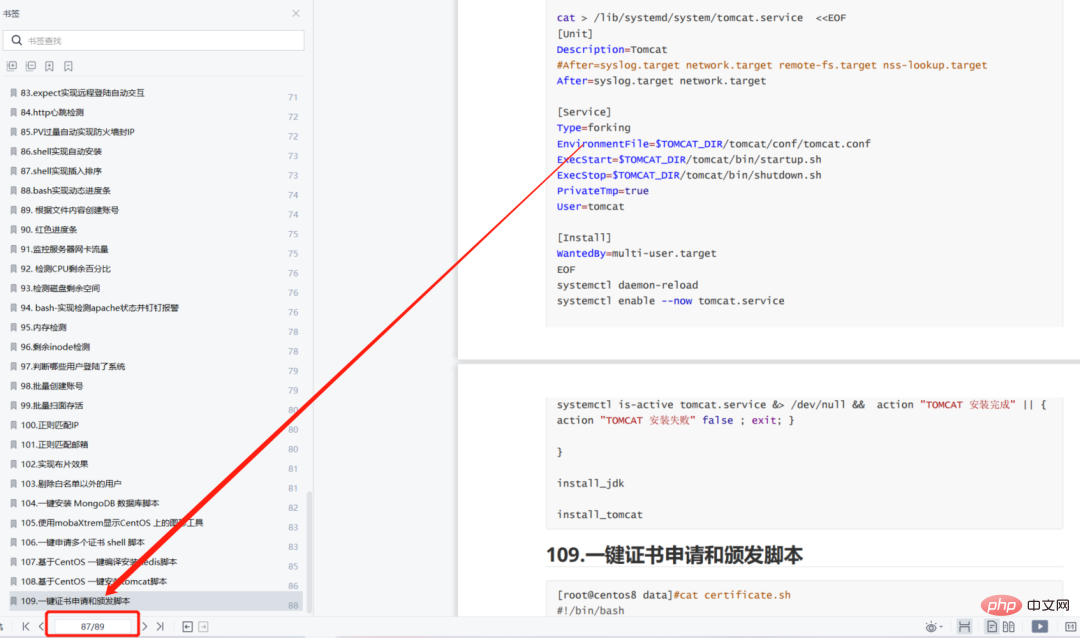Open bookmark 94. bash-实现检测apache状态并钉钉报警
The height and width of the screenshot is (638, 1080).
point(100,308)
